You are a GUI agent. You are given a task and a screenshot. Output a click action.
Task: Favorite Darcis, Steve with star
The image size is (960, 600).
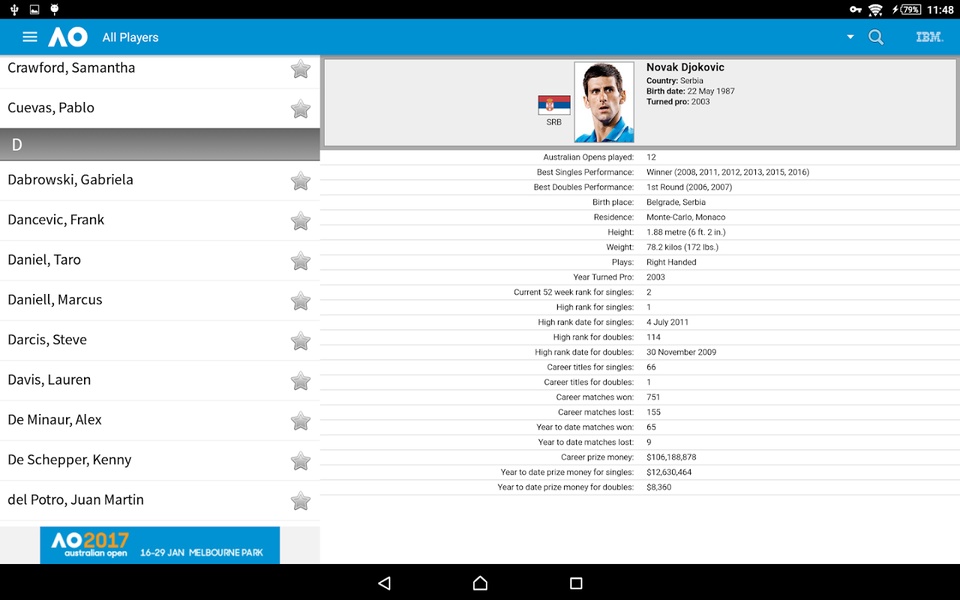point(300,340)
